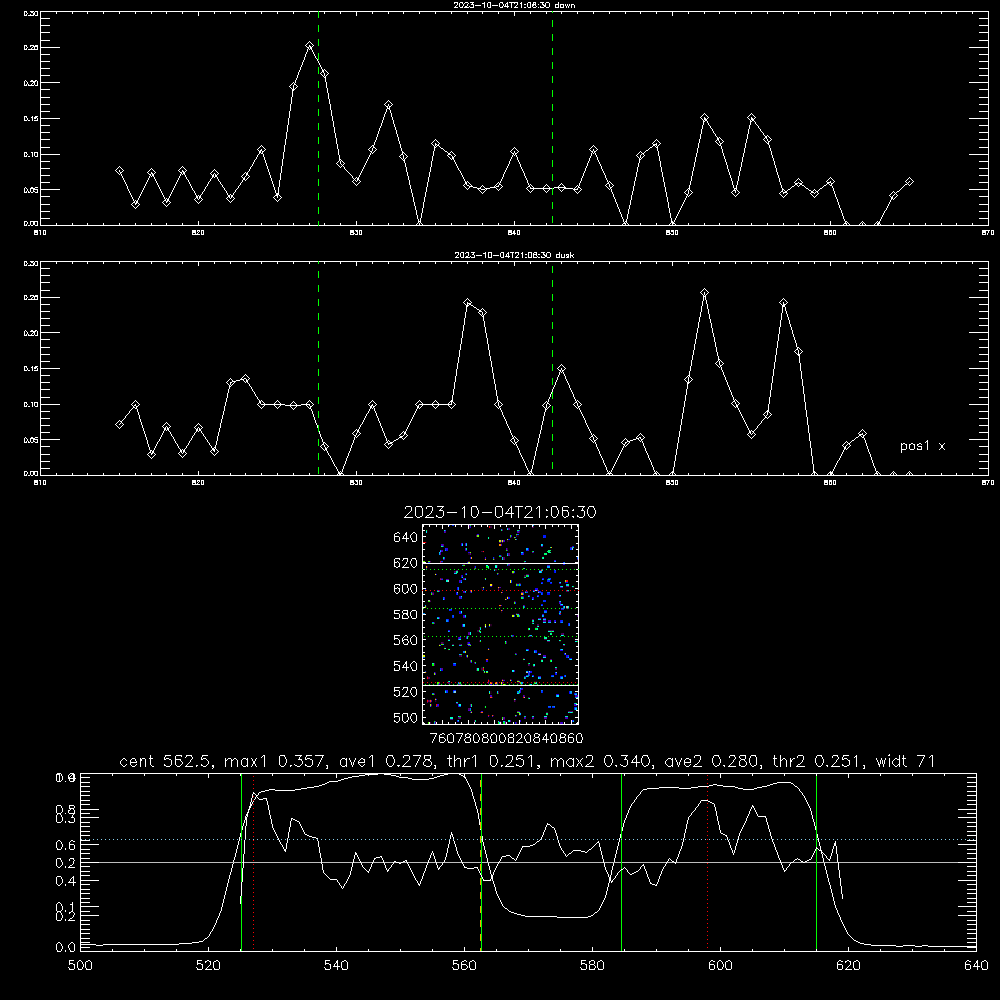Select the 'ave2 0.280' statistic
The width and height of the screenshot is (1000, 1000).
(x=710, y=761)
